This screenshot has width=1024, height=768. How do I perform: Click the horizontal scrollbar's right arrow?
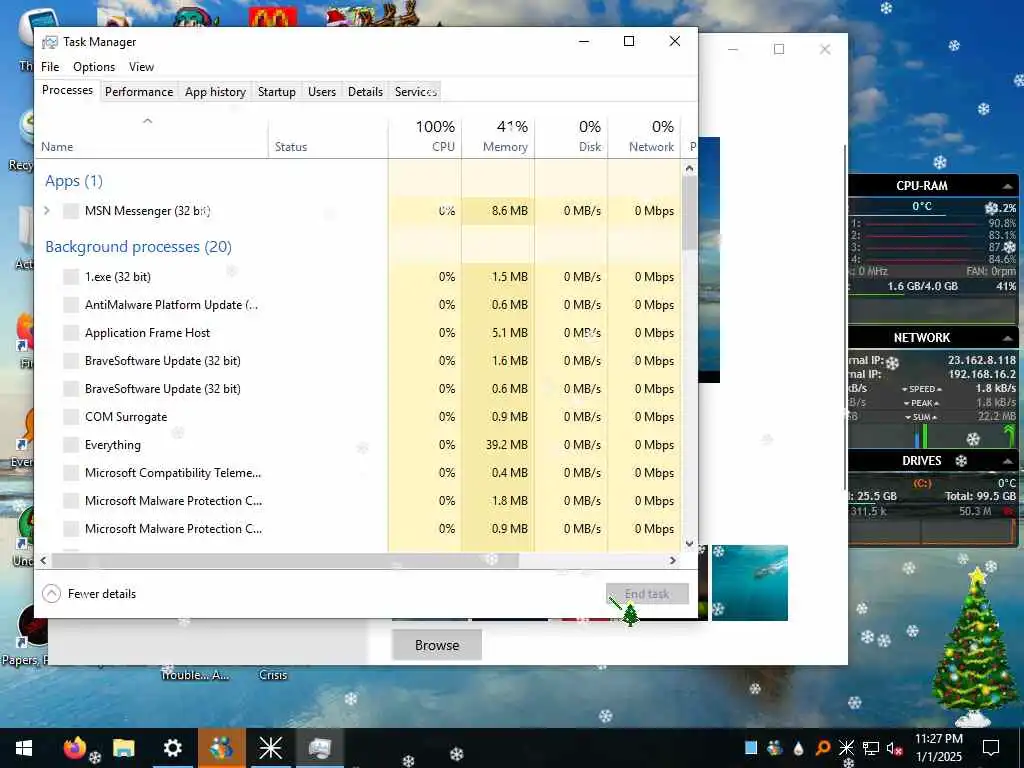click(x=673, y=560)
